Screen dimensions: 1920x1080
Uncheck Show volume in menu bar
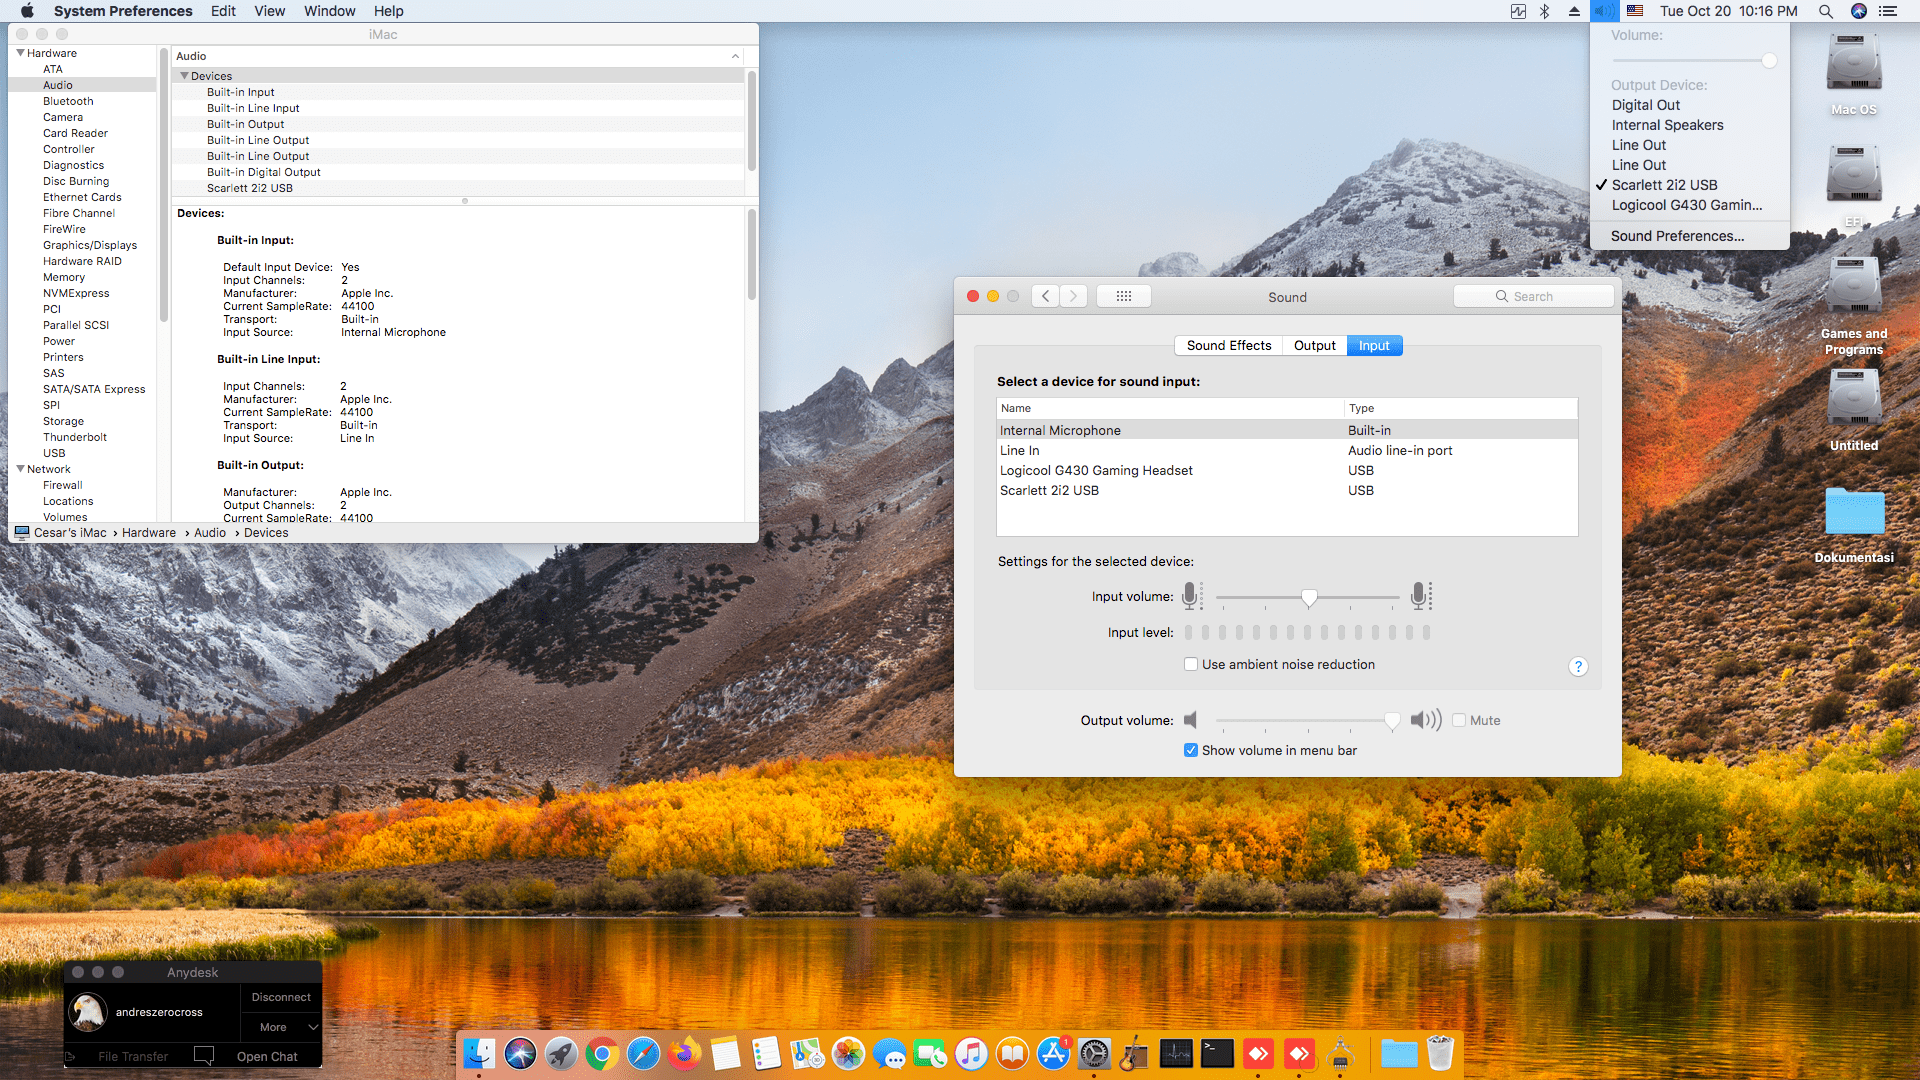coord(1191,750)
